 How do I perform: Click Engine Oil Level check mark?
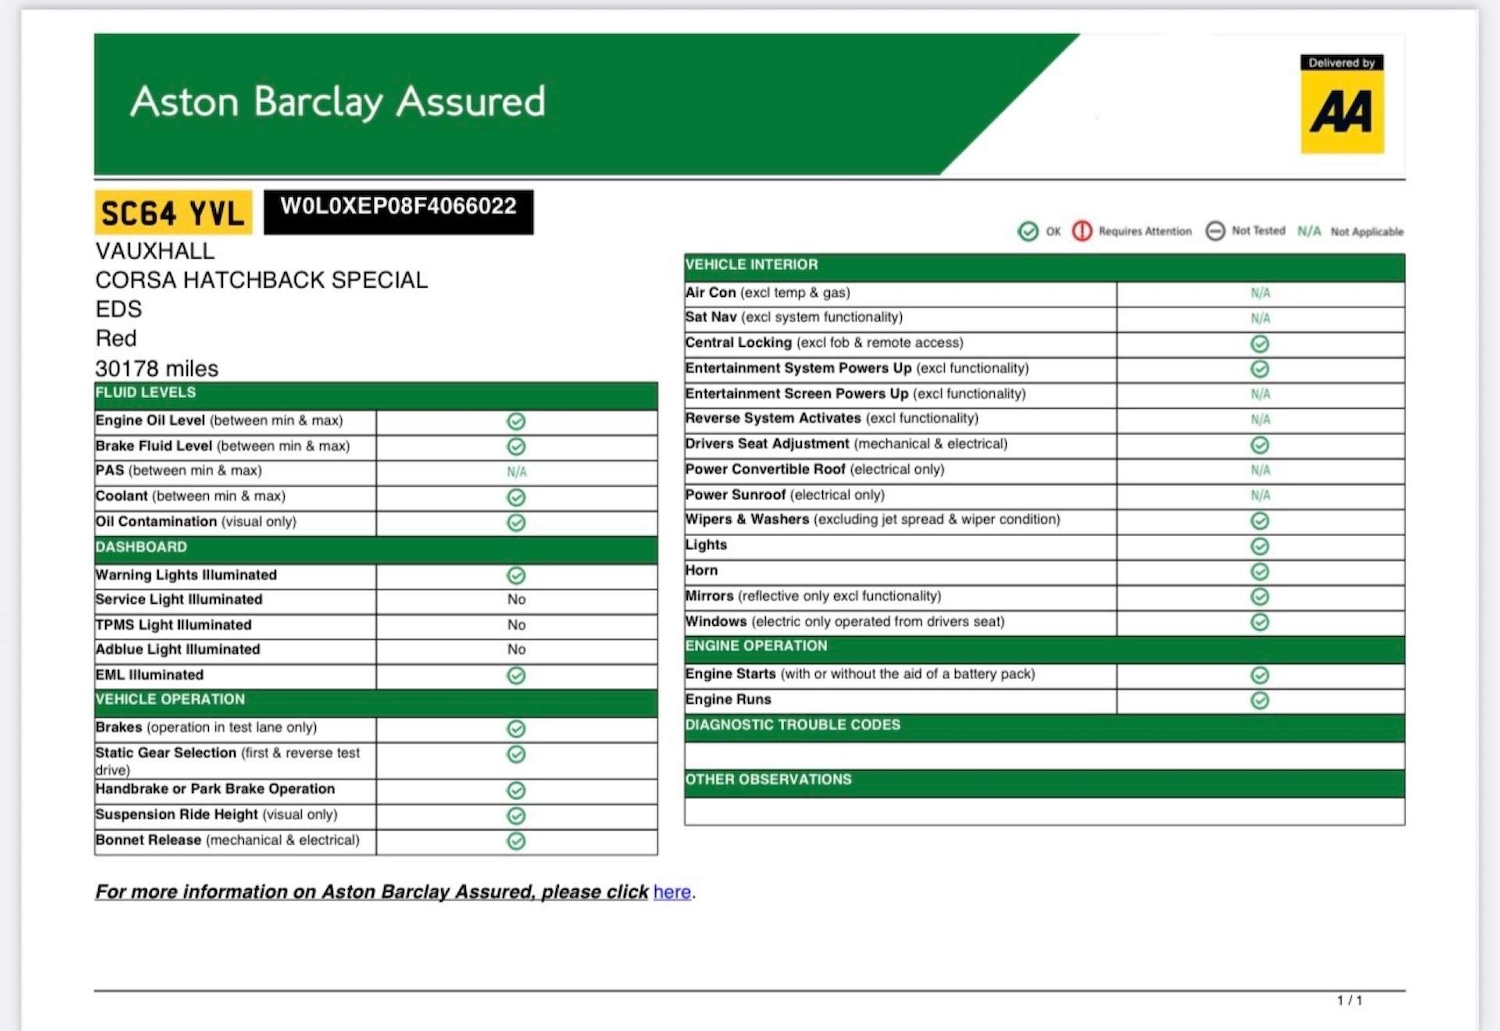(516, 421)
